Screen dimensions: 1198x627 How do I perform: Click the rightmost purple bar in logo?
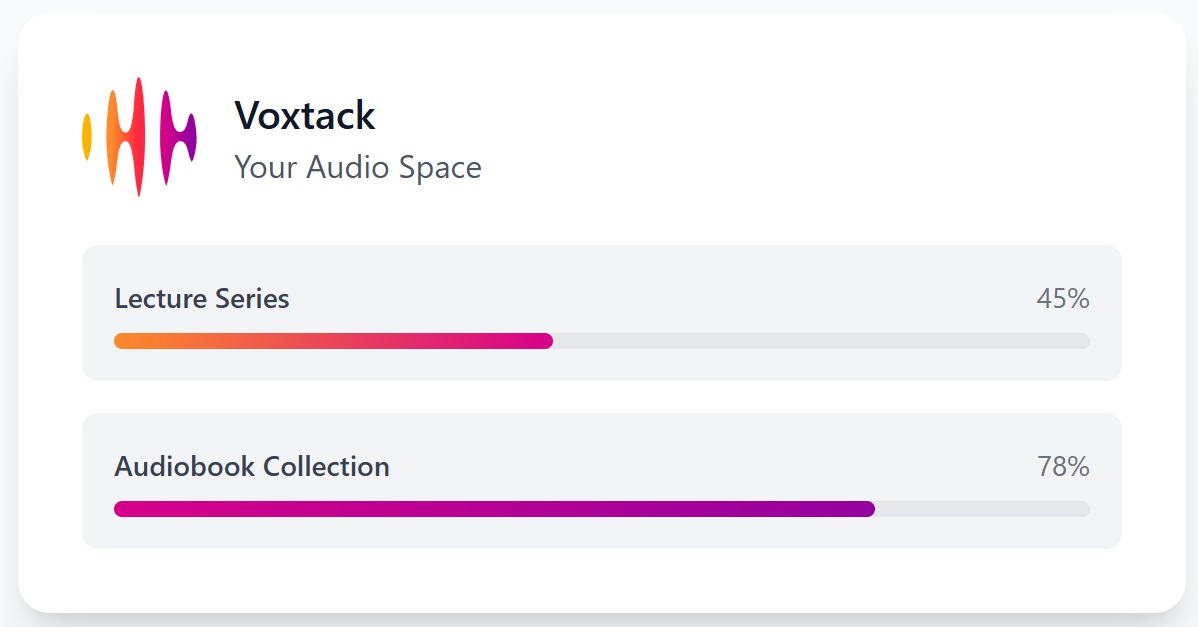pos(190,137)
